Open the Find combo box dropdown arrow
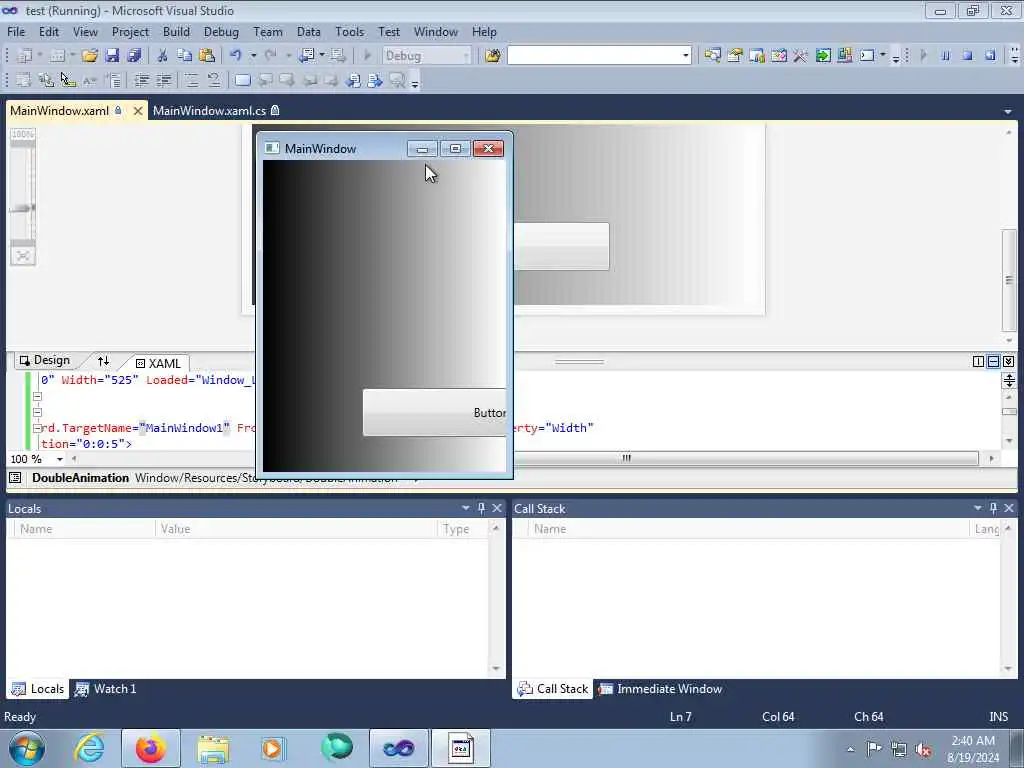This screenshot has width=1024, height=768. click(x=686, y=56)
